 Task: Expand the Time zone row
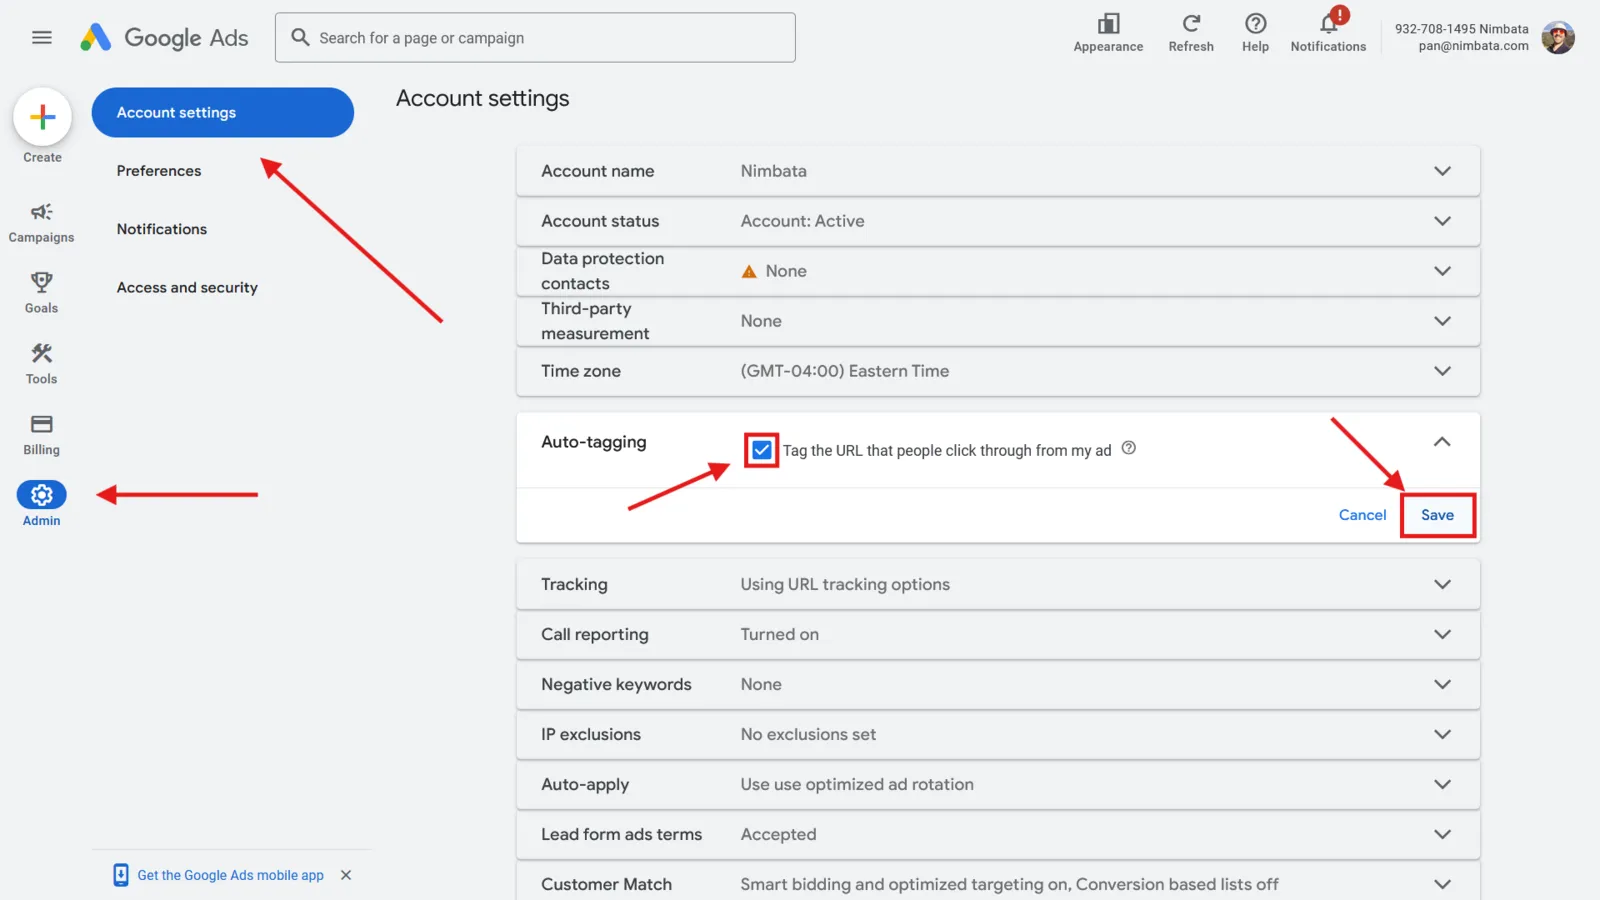point(998,371)
